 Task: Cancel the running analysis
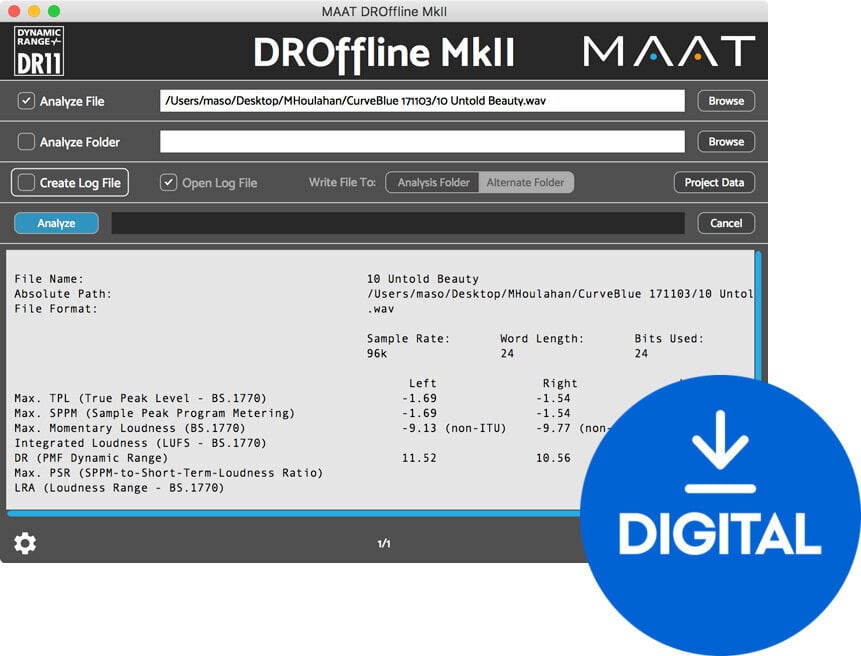(726, 223)
